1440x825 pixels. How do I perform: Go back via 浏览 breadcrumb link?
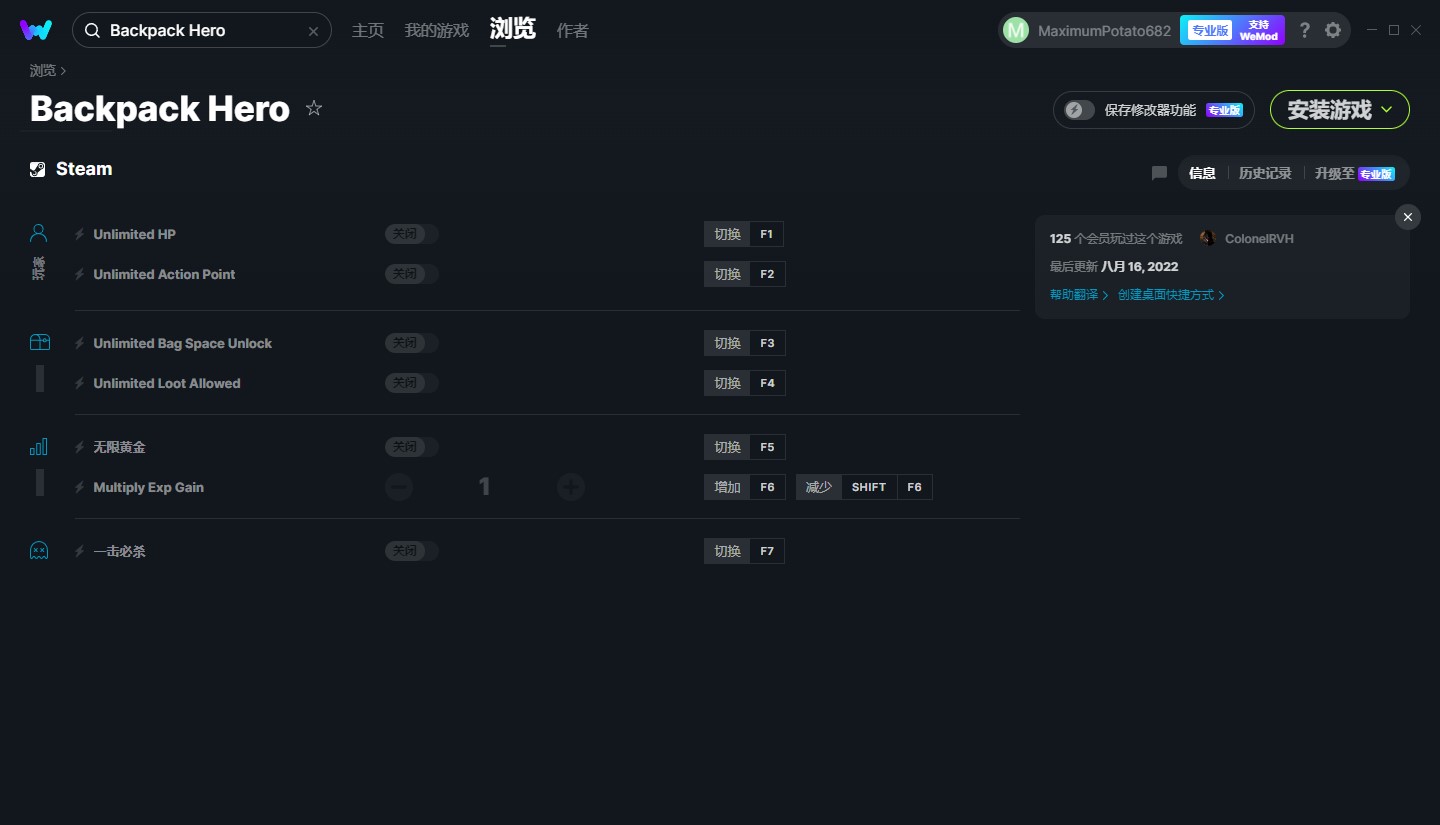coord(43,70)
